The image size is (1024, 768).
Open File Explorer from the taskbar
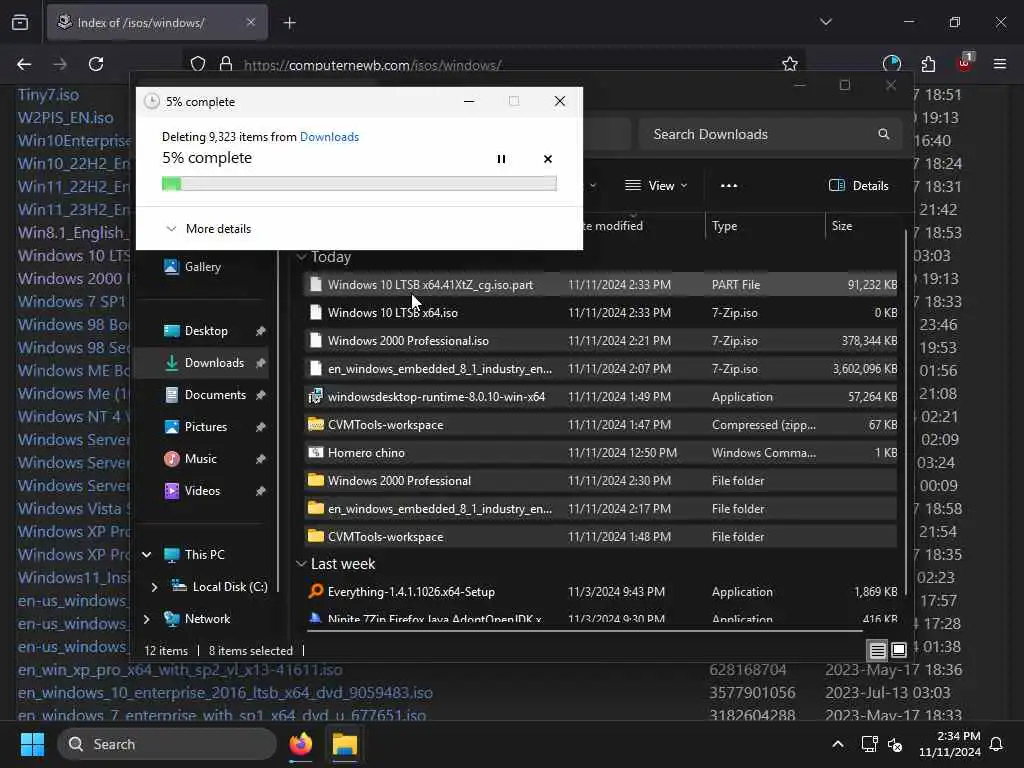pyautogui.click(x=345, y=744)
